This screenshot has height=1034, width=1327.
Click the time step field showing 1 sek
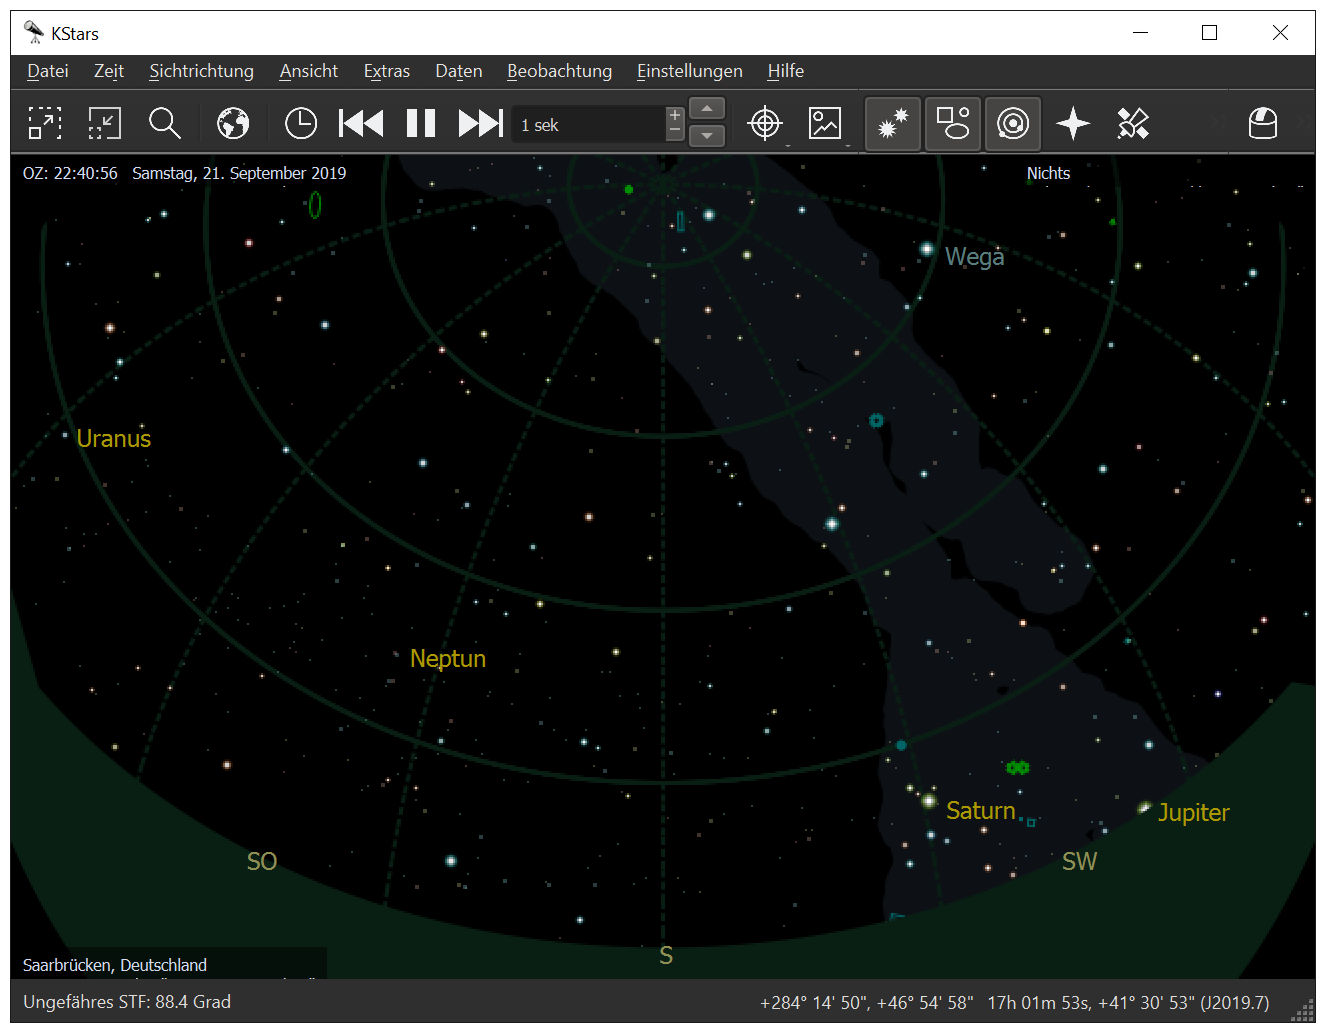(x=588, y=125)
